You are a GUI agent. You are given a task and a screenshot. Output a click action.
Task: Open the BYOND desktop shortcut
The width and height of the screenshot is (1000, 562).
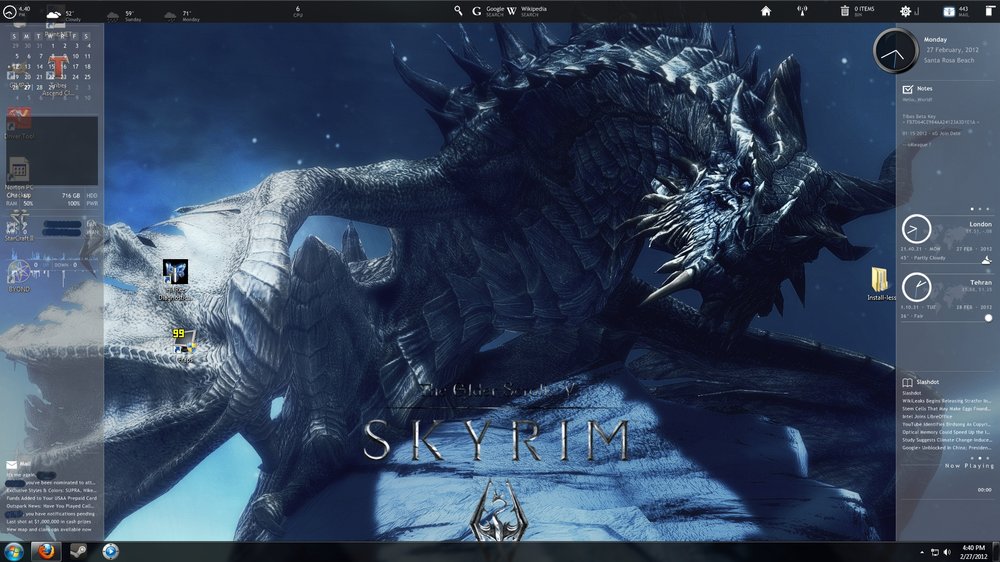click(x=18, y=276)
